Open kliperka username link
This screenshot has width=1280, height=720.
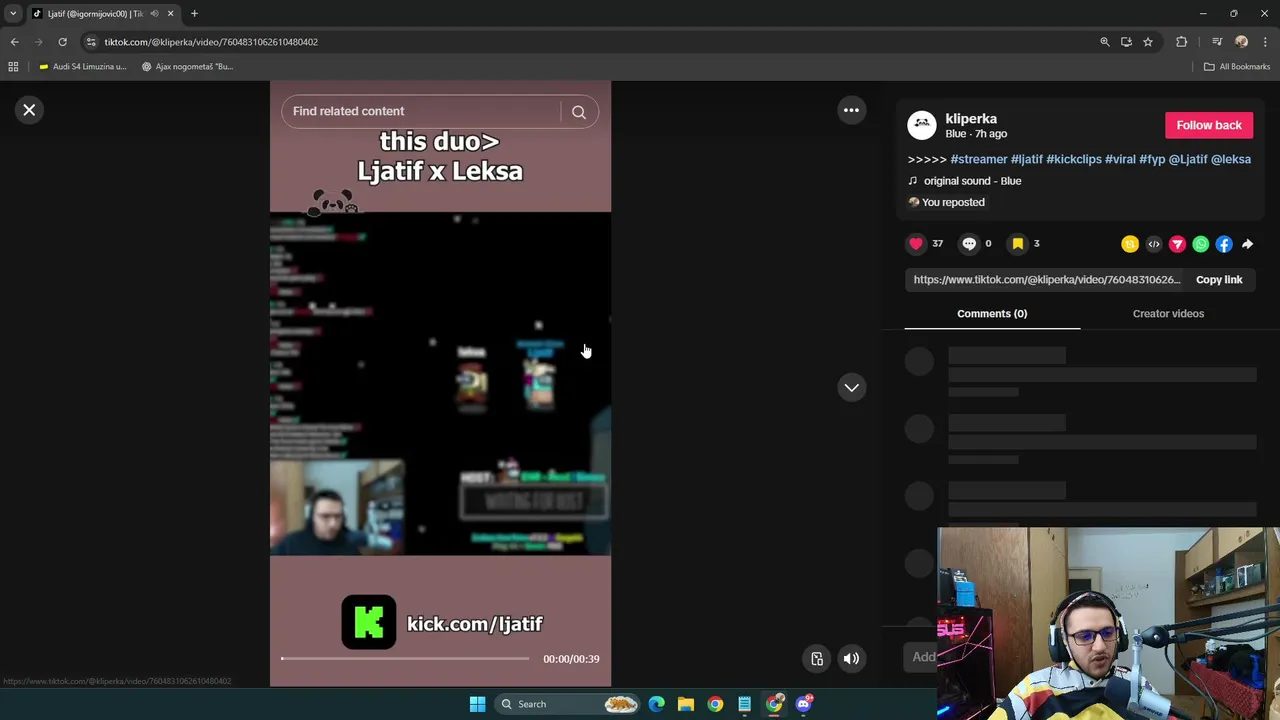pyautogui.click(x=971, y=118)
